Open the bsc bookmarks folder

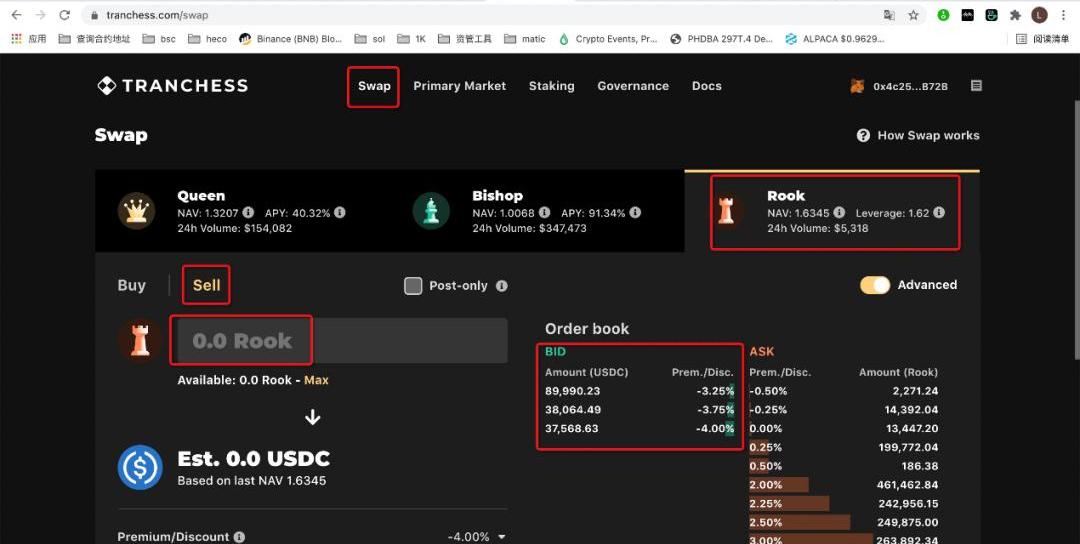[x=159, y=39]
